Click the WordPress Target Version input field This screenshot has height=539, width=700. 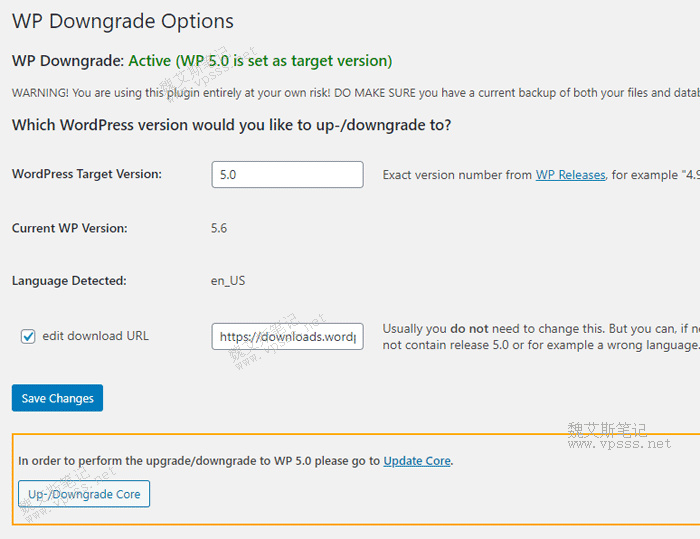(287, 175)
